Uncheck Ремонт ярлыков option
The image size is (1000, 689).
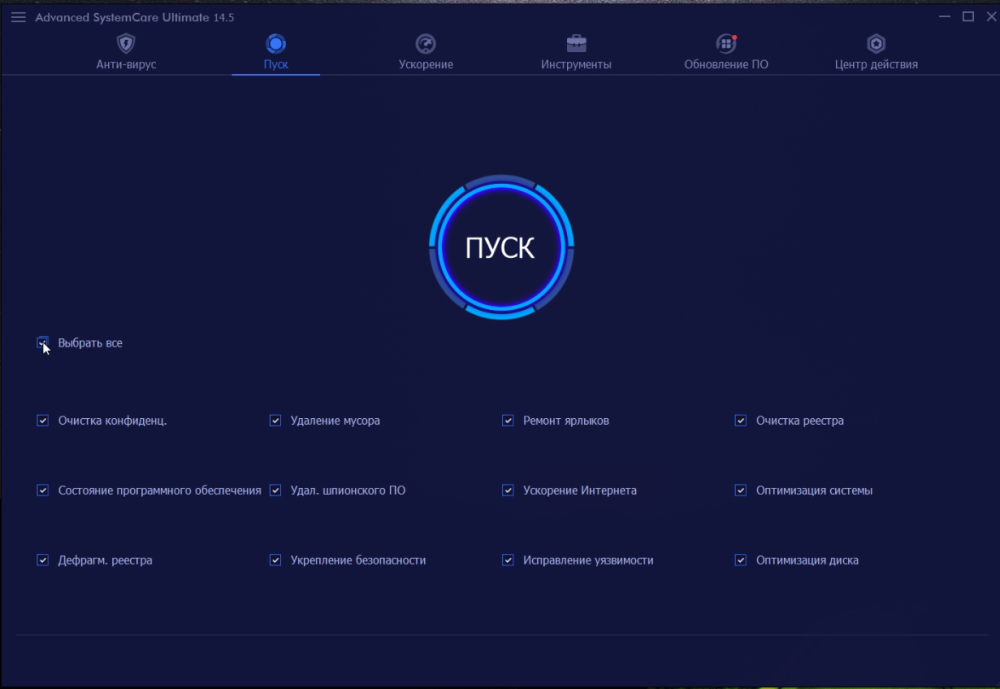click(508, 421)
